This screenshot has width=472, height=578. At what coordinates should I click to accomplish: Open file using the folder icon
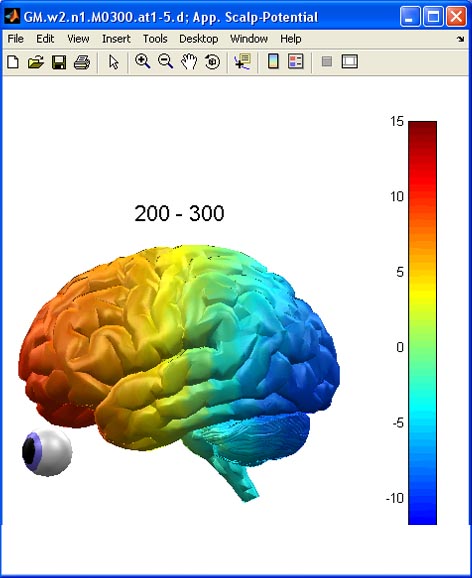pos(36,62)
